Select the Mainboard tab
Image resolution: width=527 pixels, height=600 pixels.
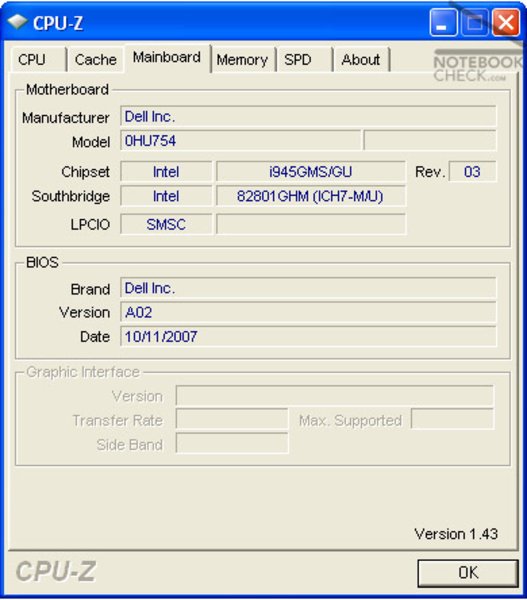[x=167, y=58]
